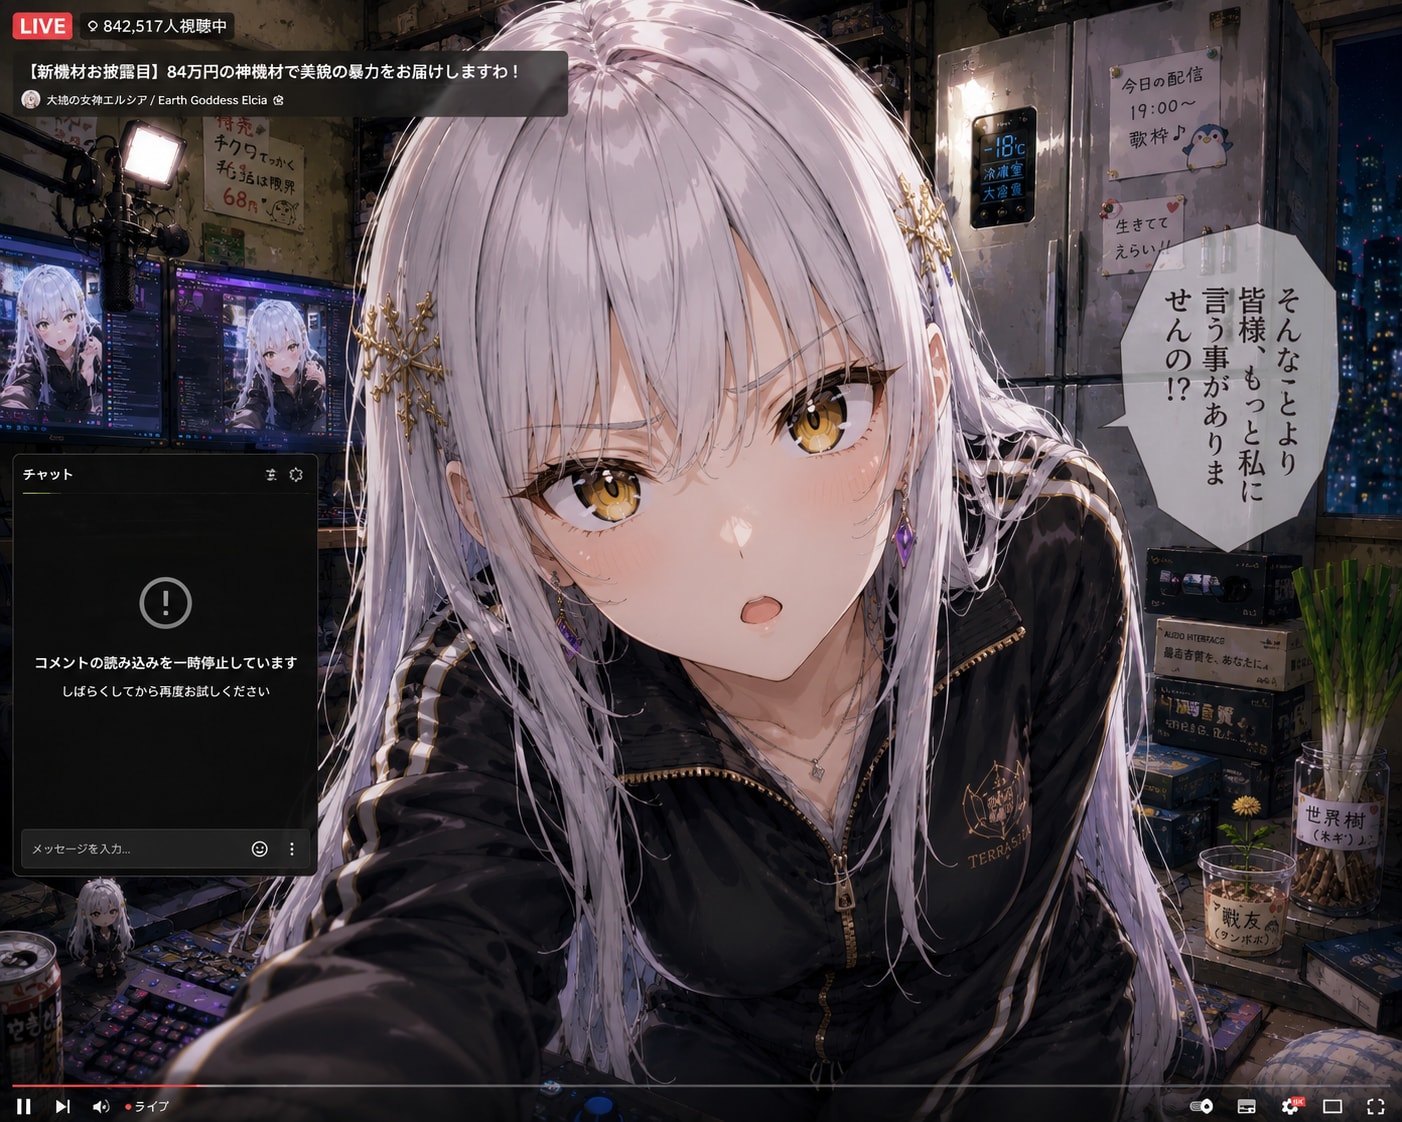Open the chat more-options menu
This screenshot has height=1122, width=1402.
coord(292,848)
